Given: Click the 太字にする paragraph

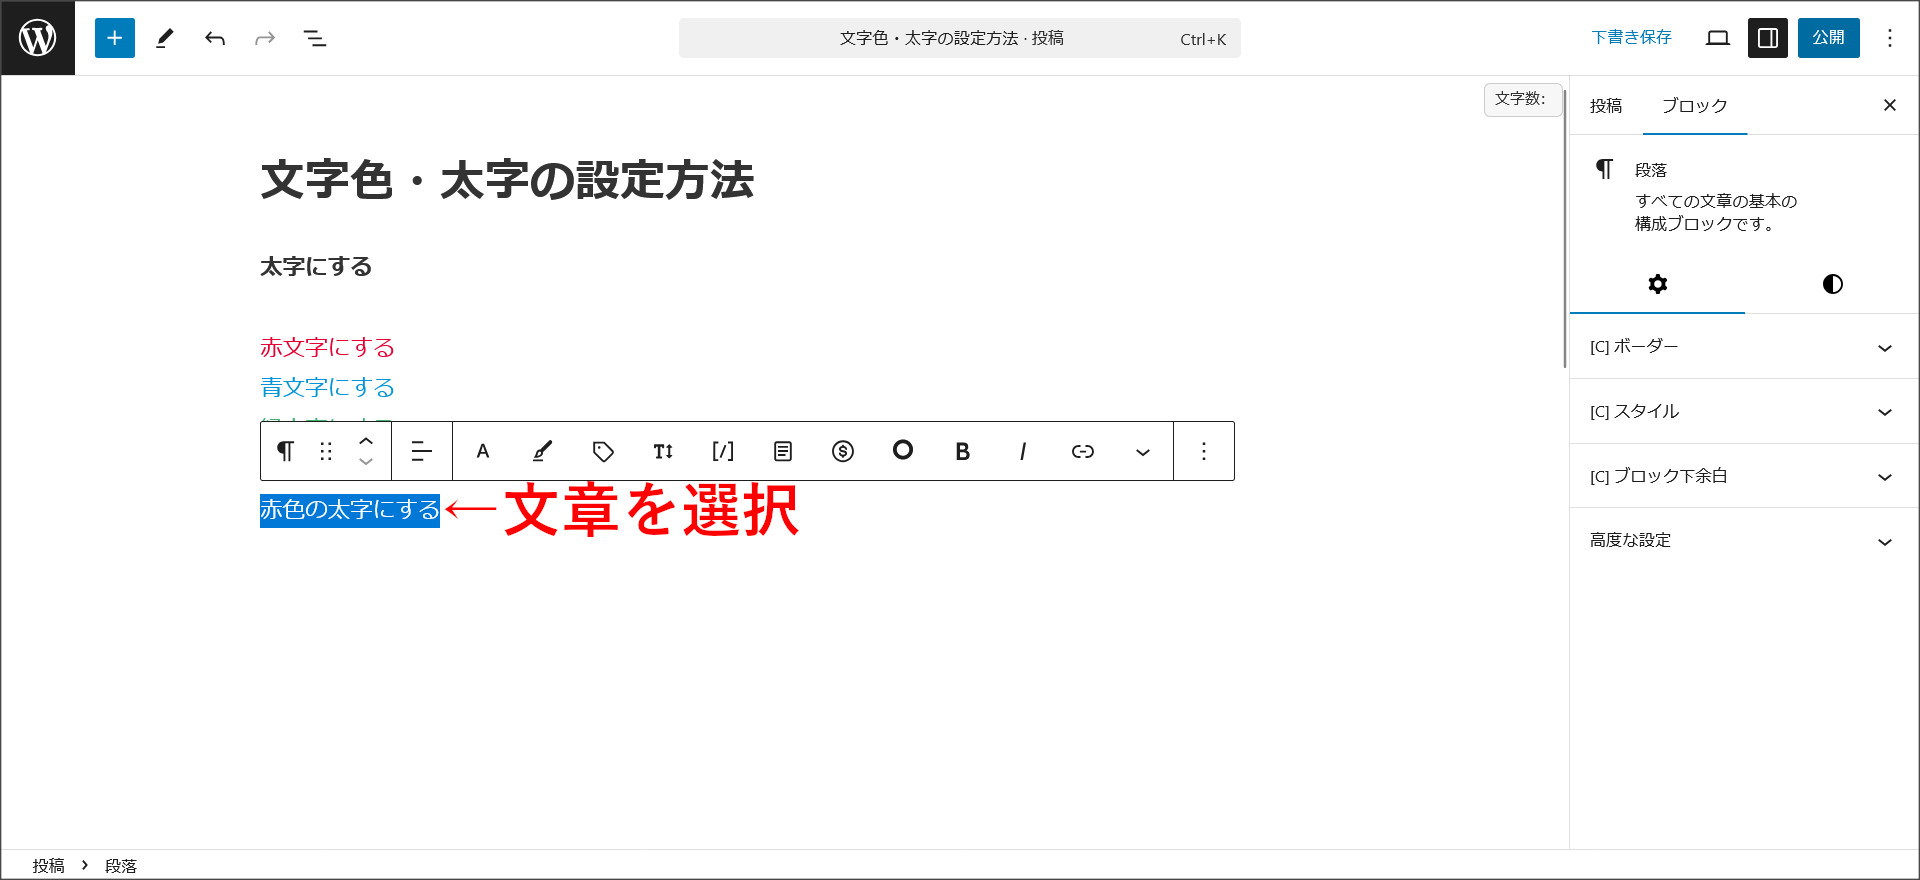Looking at the screenshot, I should coord(316,267).
